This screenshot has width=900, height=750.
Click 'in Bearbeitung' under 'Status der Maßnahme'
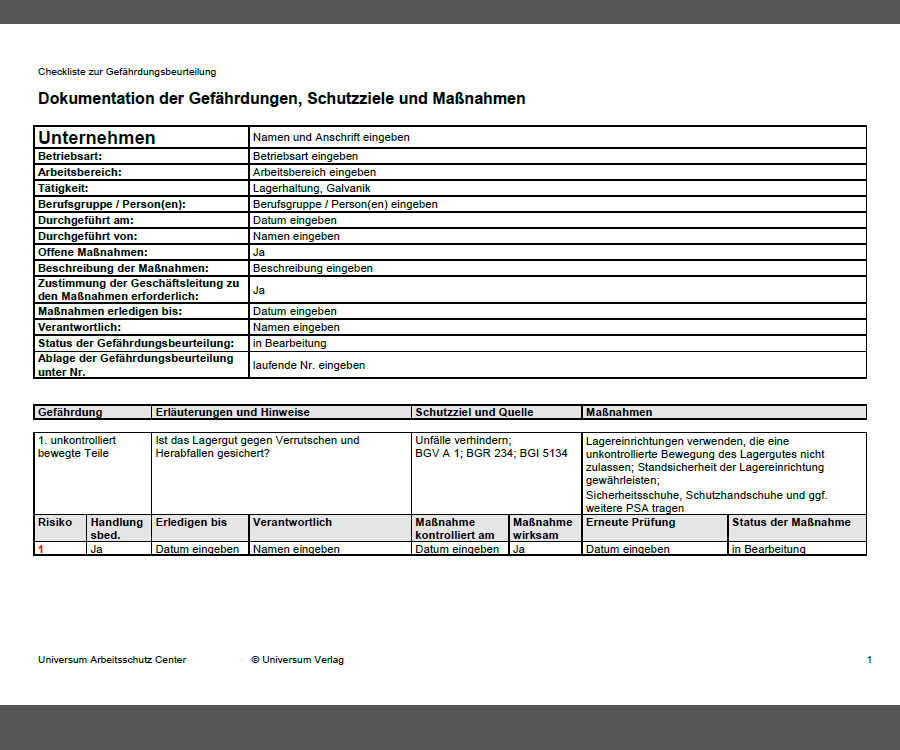(x=769, y=549)
